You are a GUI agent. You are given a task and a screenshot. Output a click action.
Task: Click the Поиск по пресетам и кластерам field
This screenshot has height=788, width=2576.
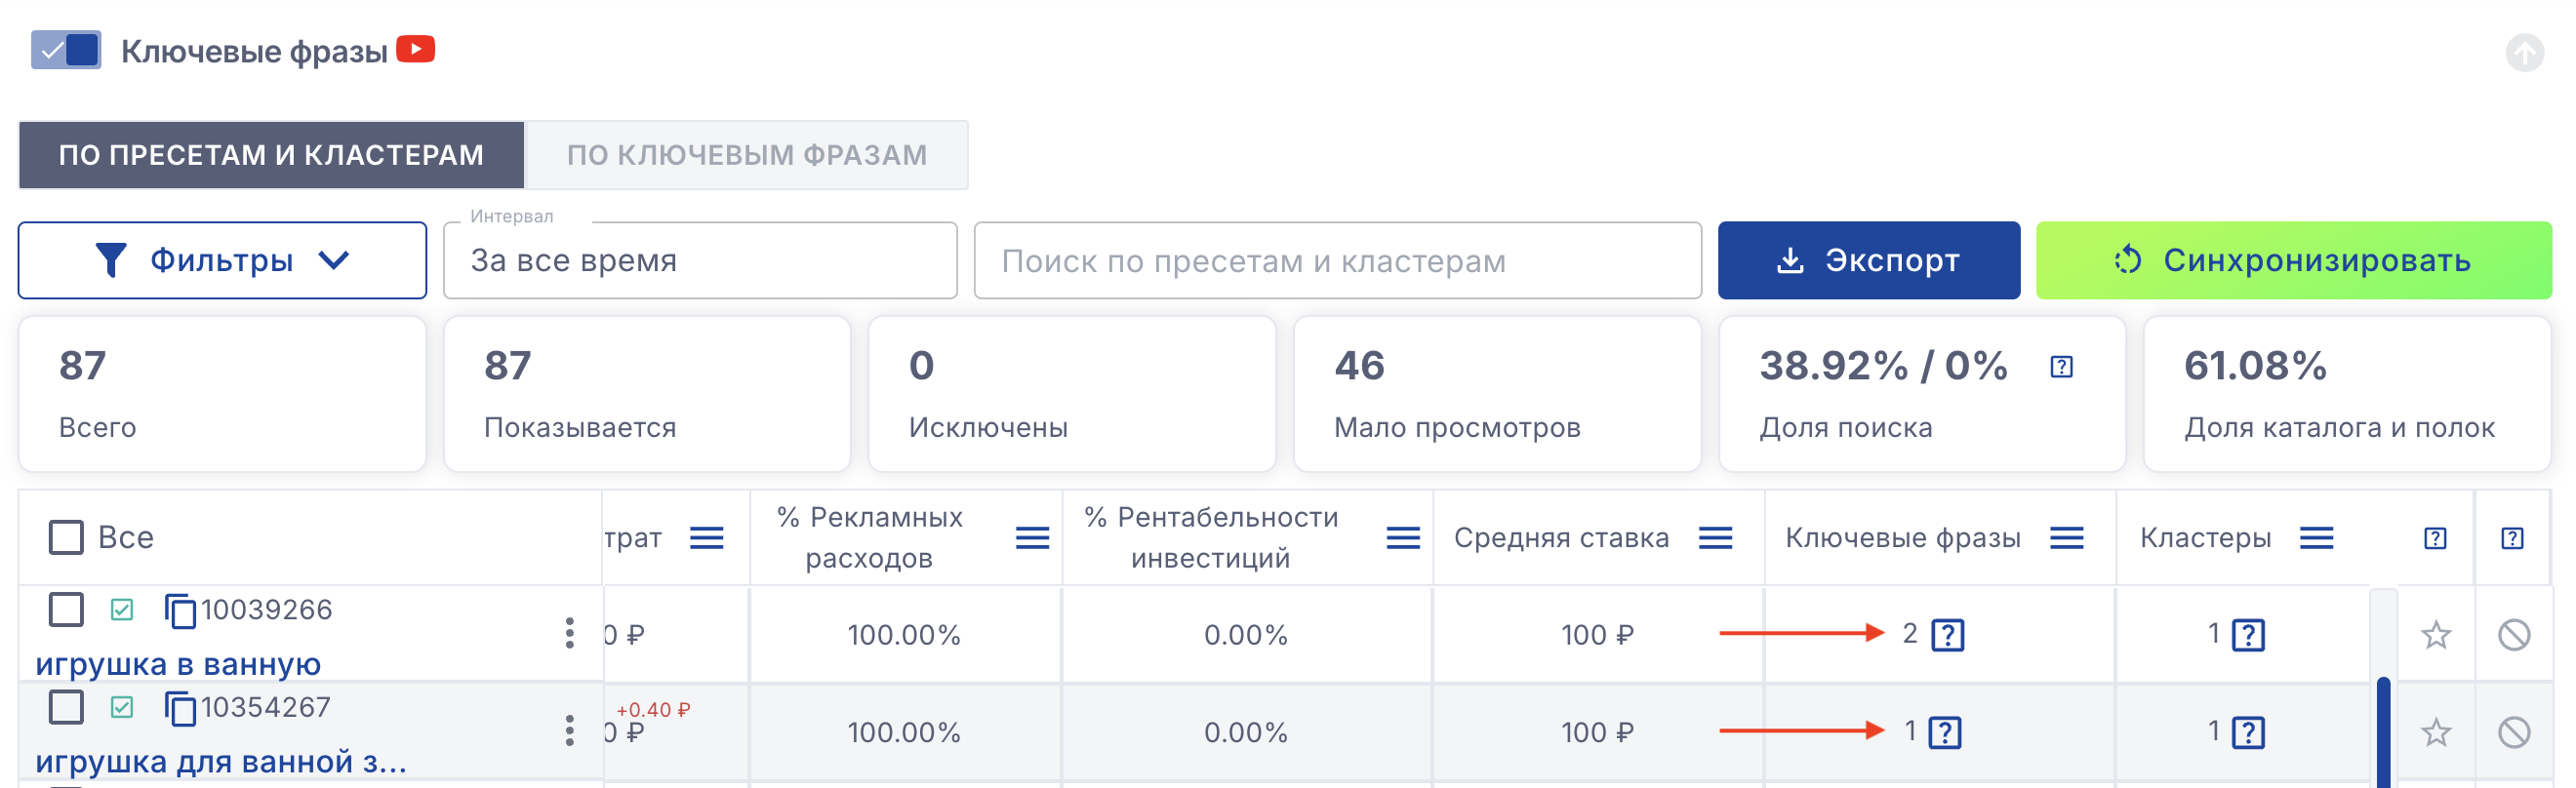[1337, 260]
